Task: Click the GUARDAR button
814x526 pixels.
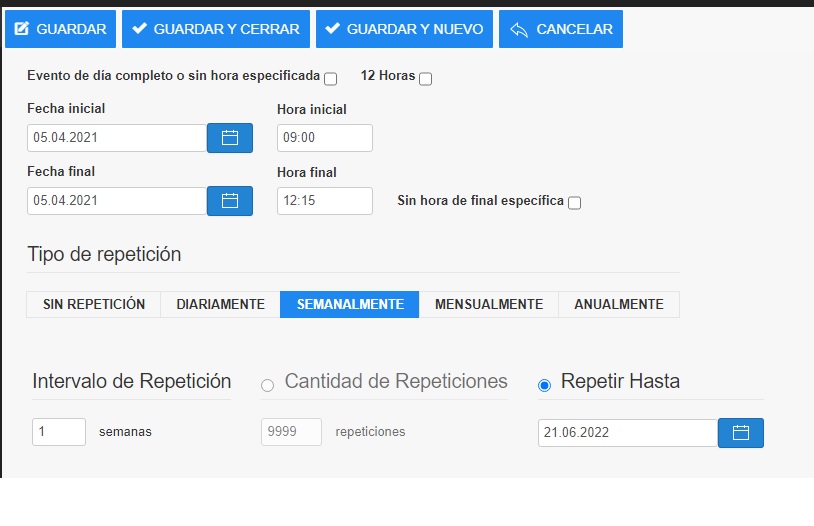Action: coord(60,29)
